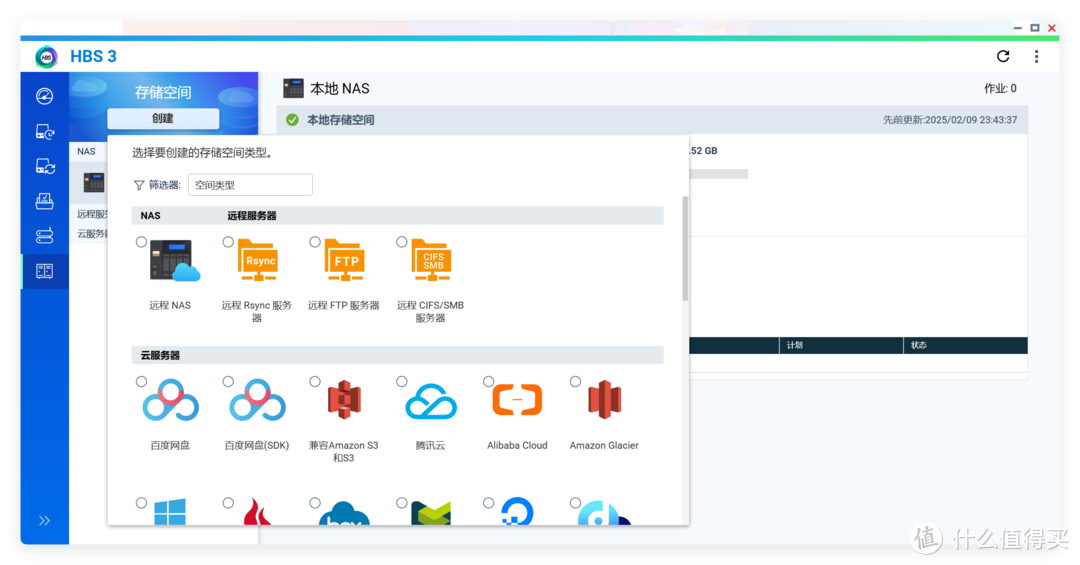Select the 远程 NAS radio button
The image size is (1080, 565).
point(141,242)
